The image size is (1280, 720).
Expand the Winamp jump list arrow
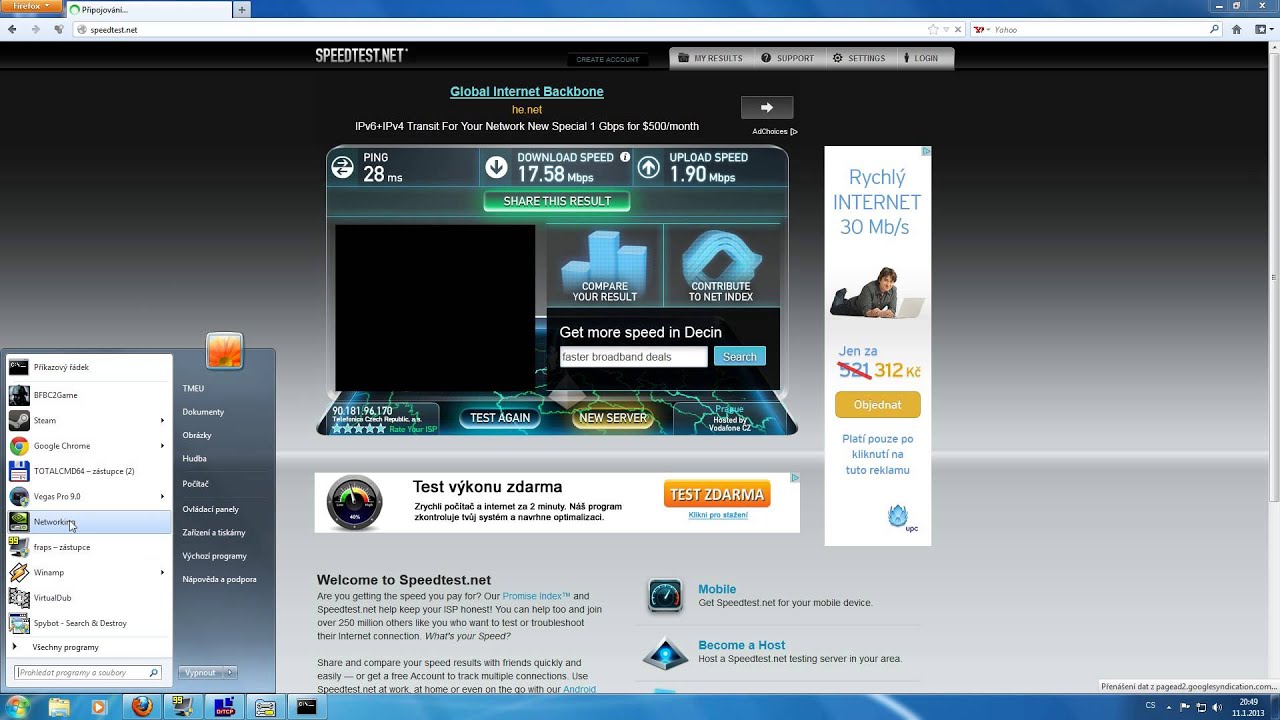pyautogui.click(x=162, y=572)
